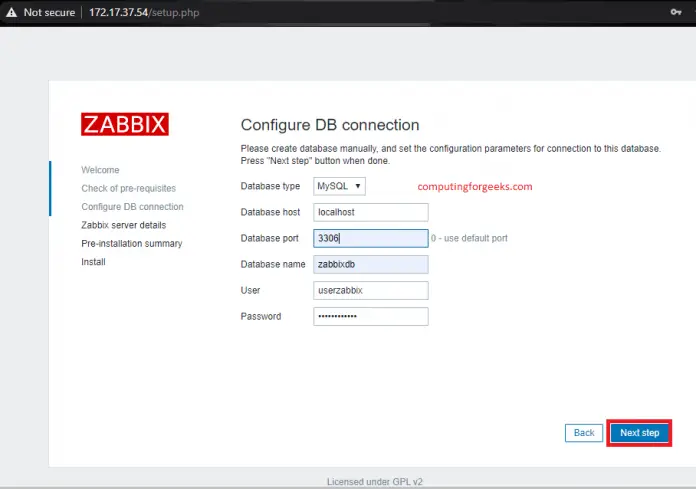The image size is (696, 489).
Task: Click into the Database port field
Action: (x=371, y=238)
